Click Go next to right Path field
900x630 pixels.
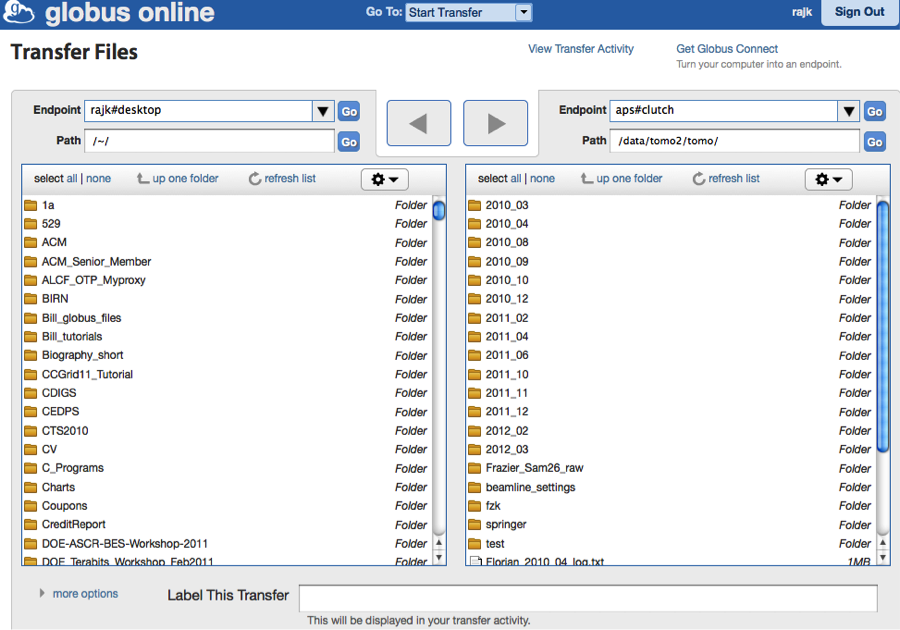pyautogui.click(x=875, y=142)
